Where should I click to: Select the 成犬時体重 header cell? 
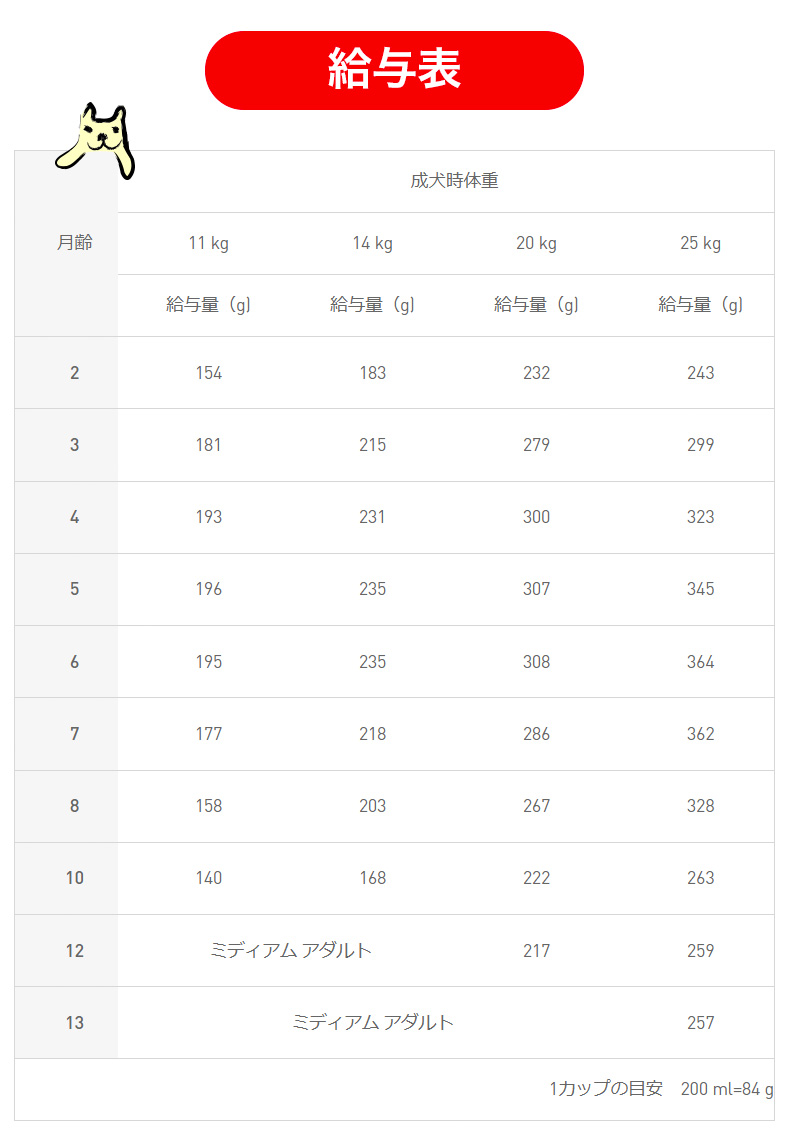(x=454, y=181)
